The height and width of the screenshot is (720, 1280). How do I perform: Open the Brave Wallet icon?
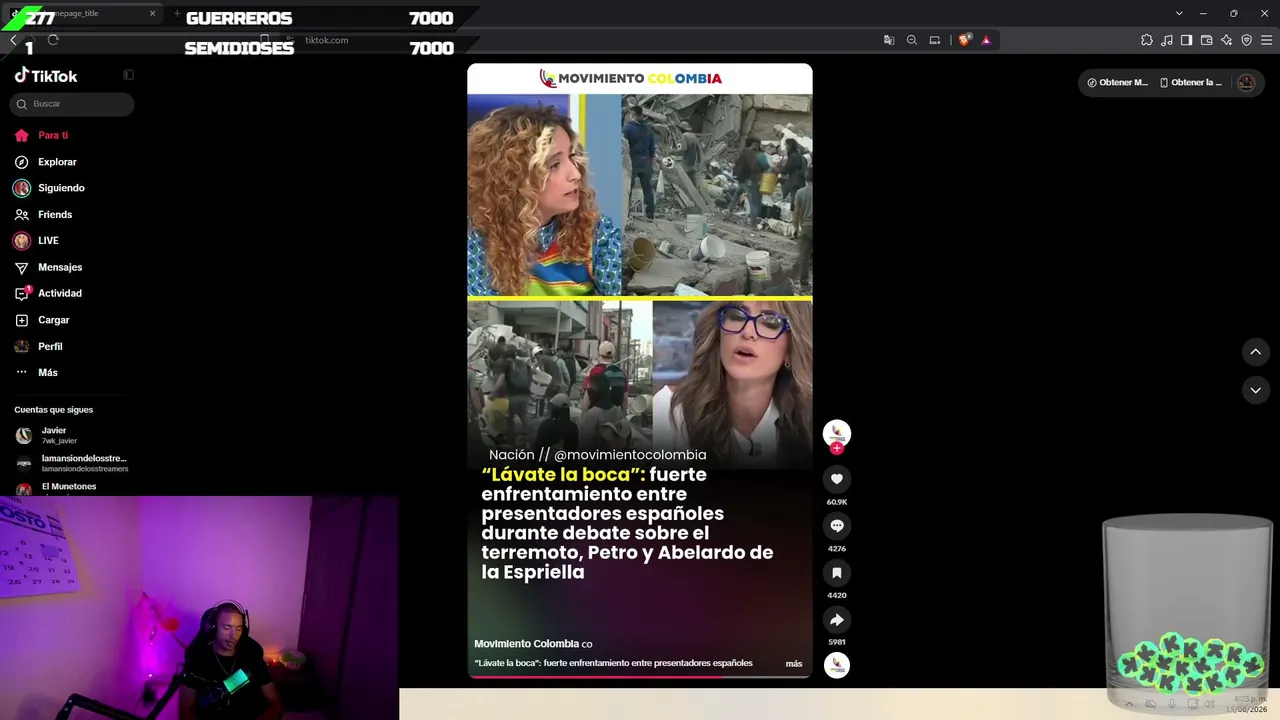coord(1207,40)
